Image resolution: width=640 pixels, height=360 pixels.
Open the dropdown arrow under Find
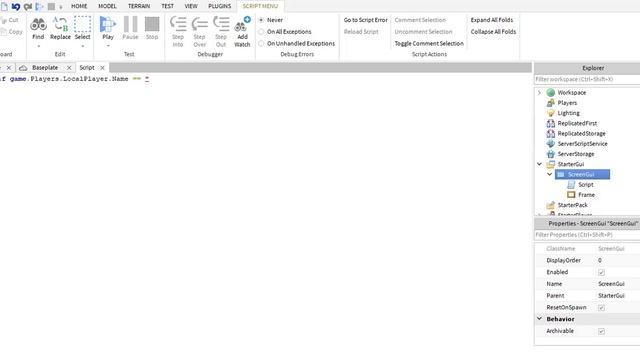[38, 46]
